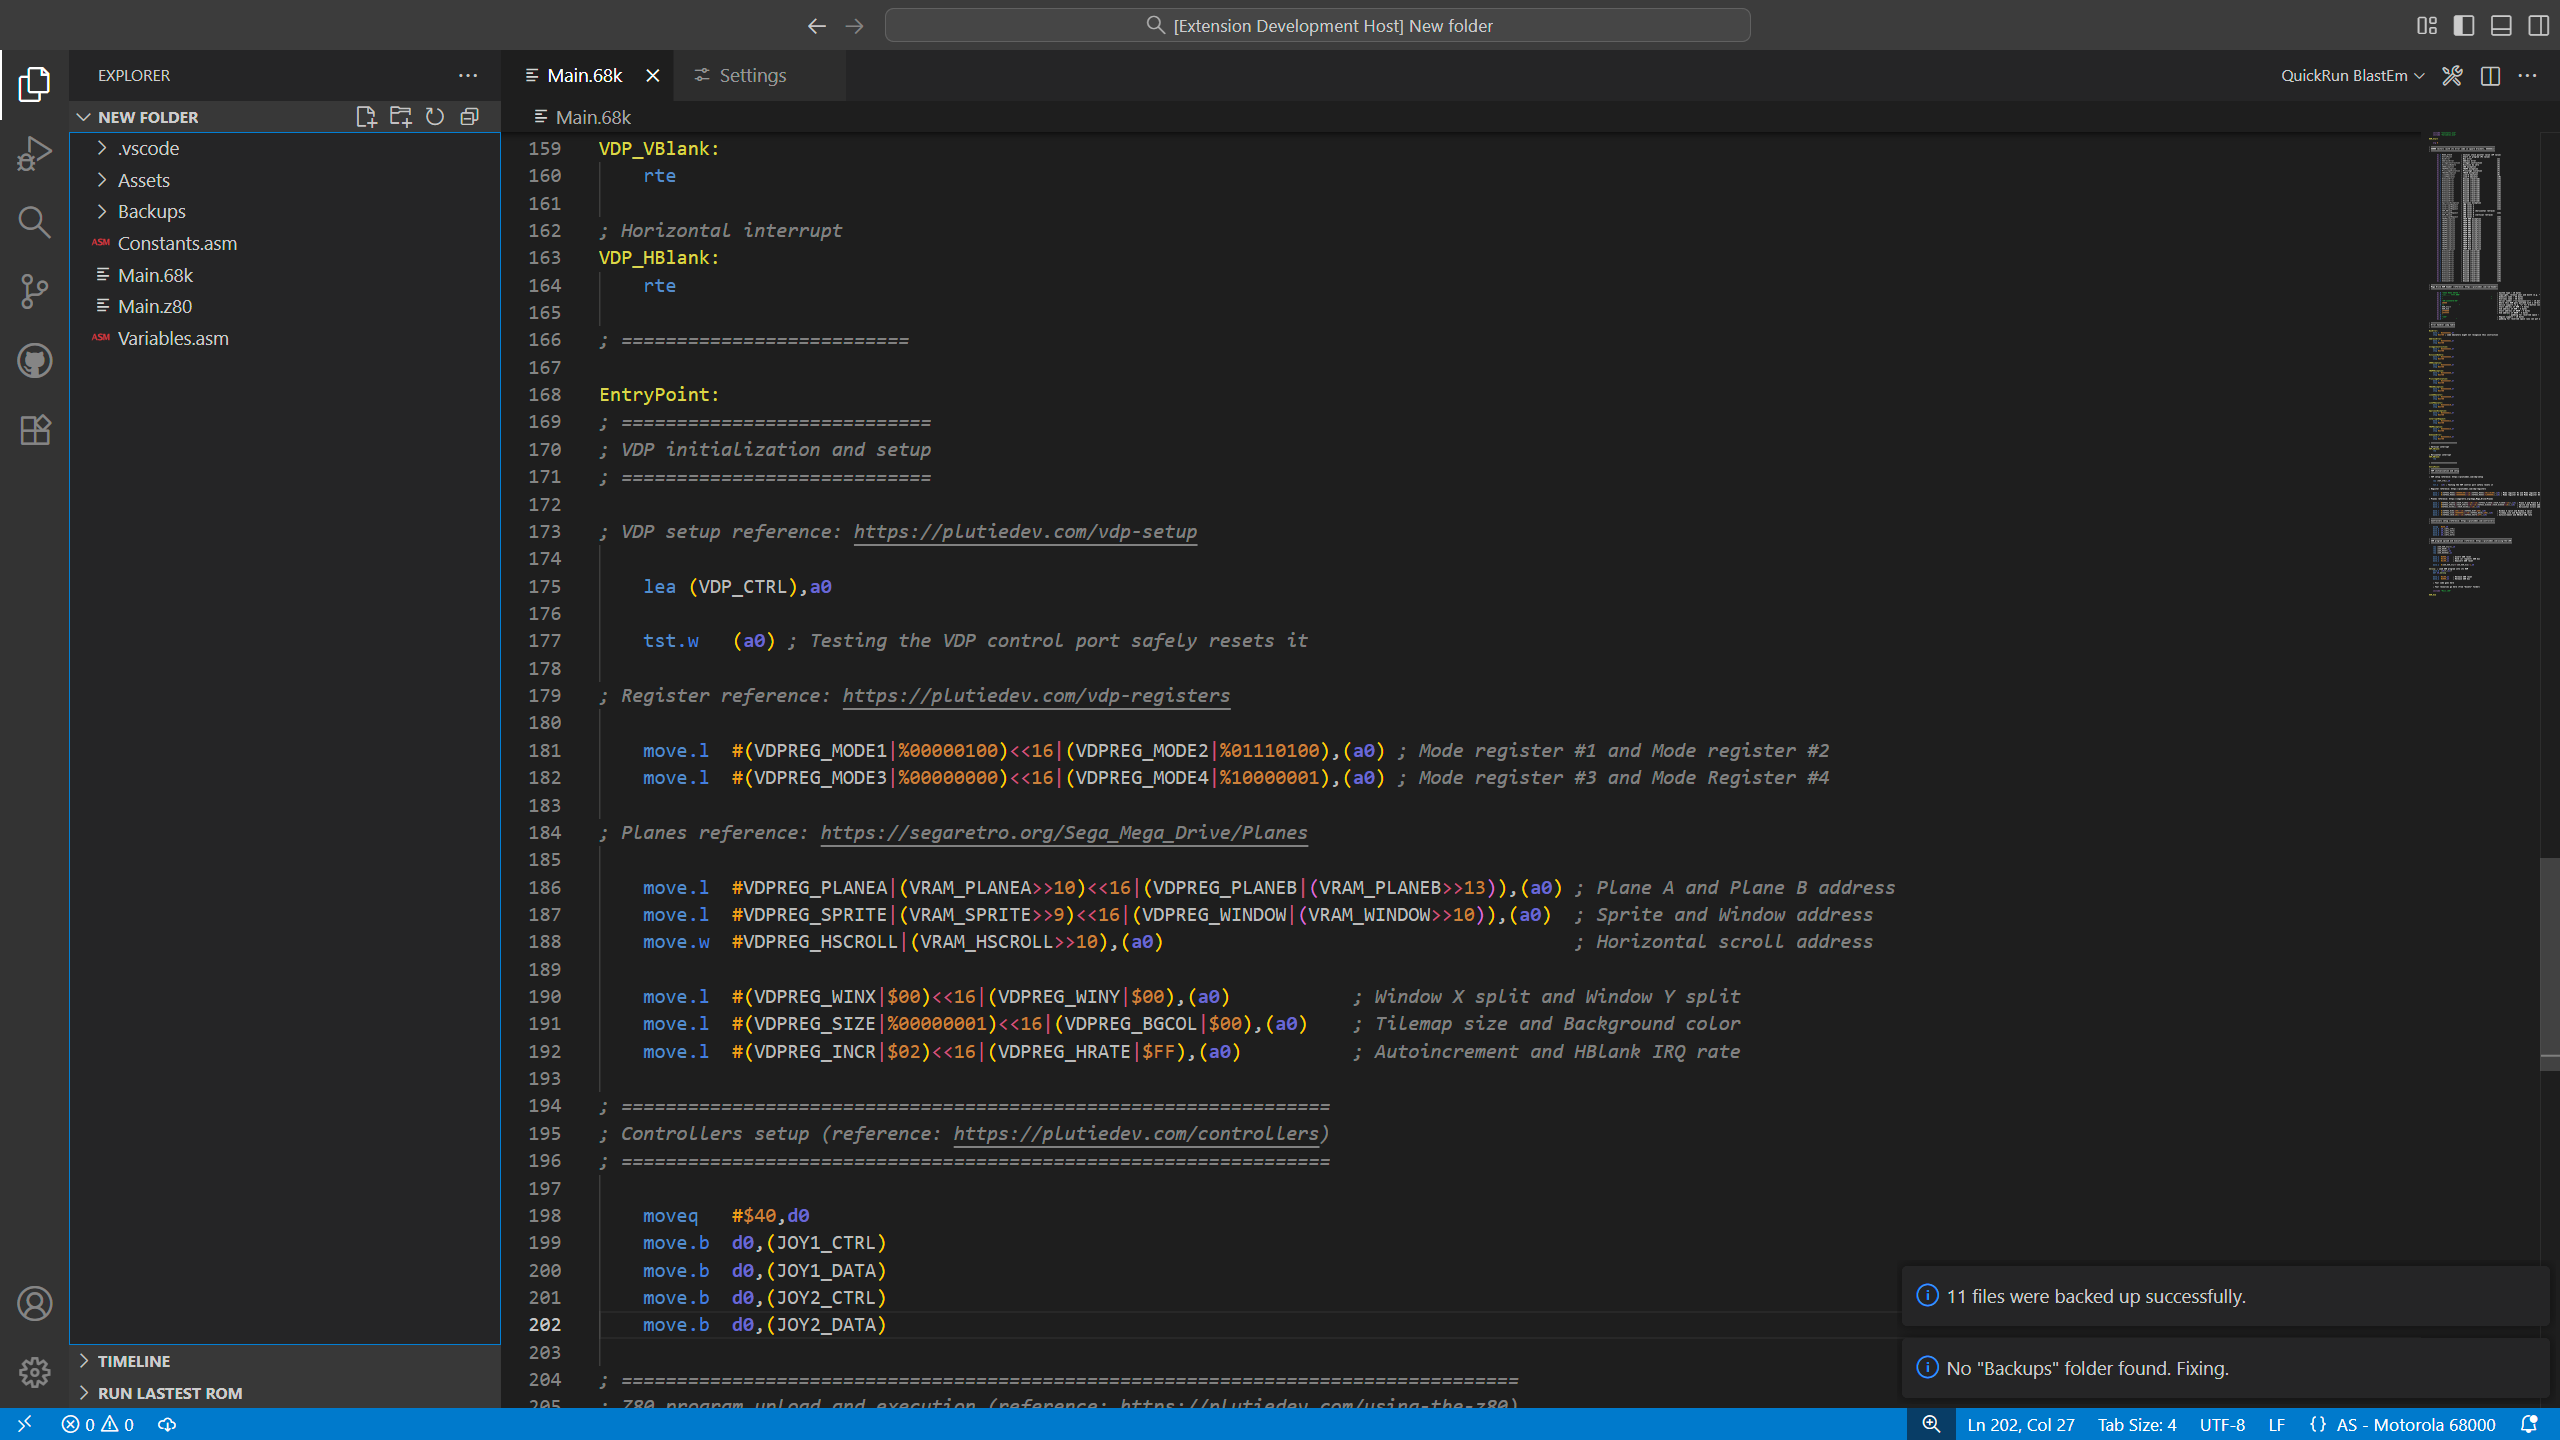Toggle the primary side bar
Screen dimensions: 2560x1440
[2464, 26]
